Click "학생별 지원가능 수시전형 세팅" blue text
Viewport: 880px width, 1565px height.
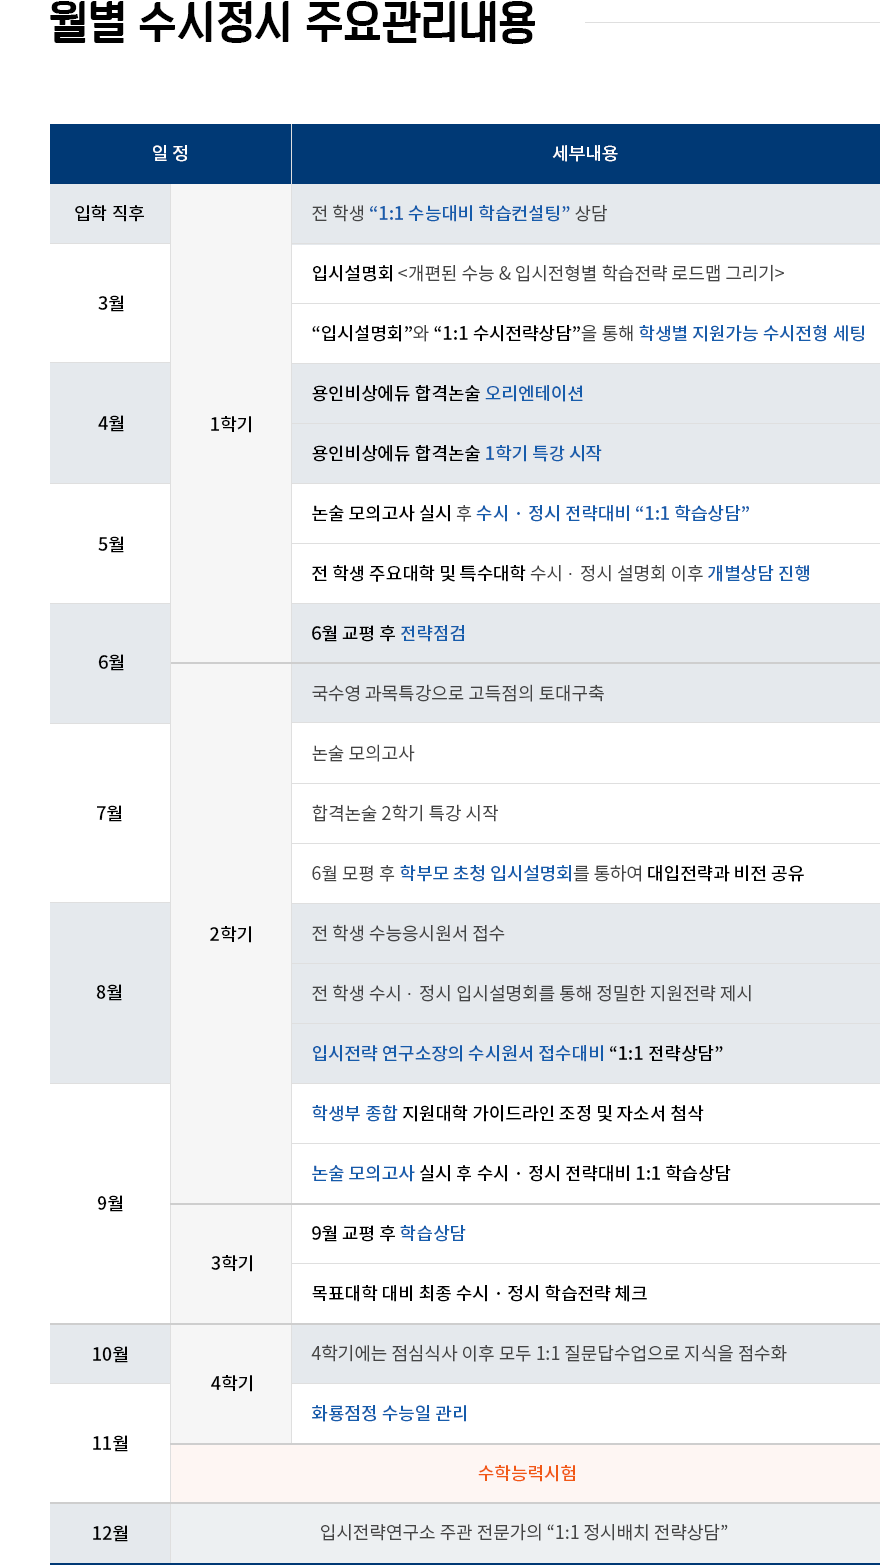click(752, 333)
